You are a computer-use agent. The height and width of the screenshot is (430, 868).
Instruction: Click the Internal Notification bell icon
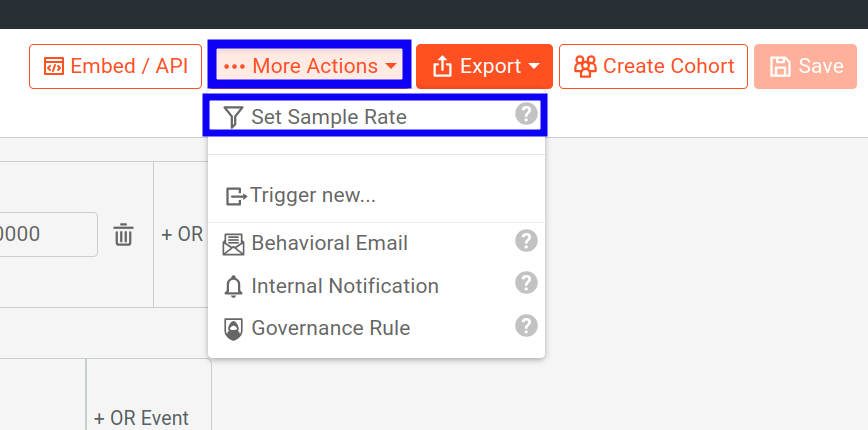pyautogui.click(x=233, y=287)
